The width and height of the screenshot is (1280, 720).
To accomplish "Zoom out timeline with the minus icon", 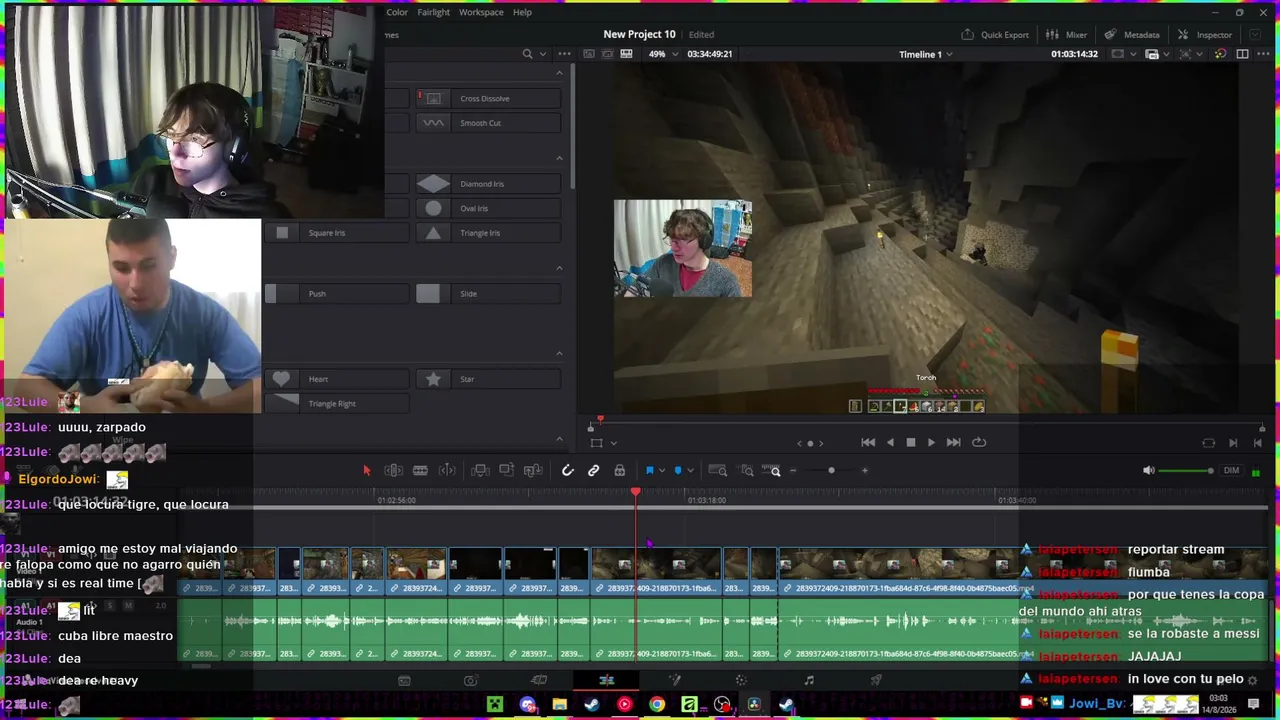I will click(x=795, y=471).
